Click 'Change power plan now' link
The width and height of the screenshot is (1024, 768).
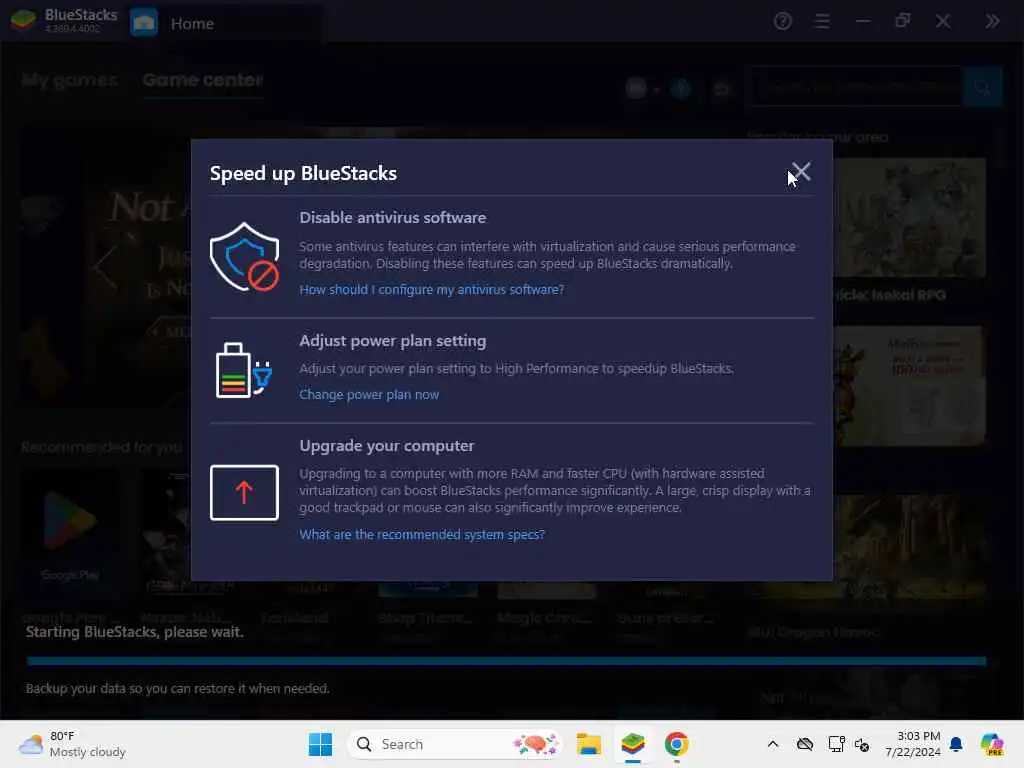coord(369,394)
